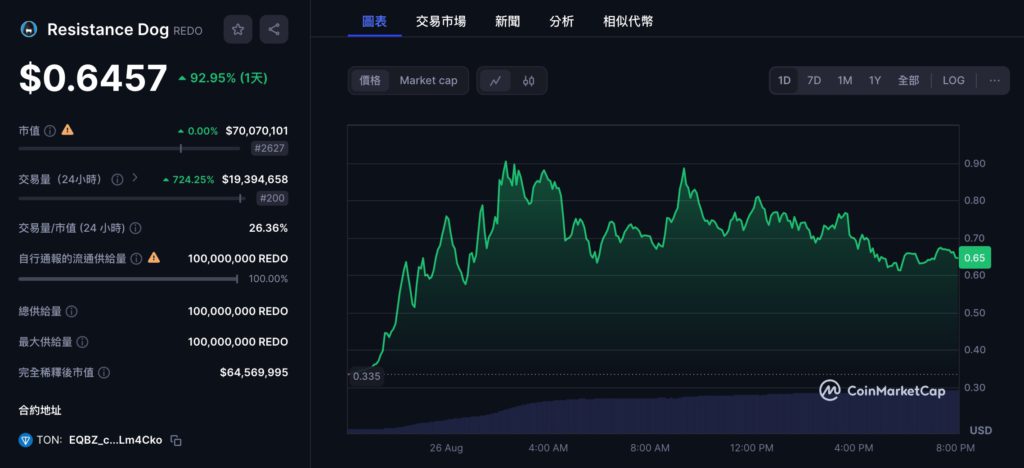Click the 市值 rank progress slider bar
Image resolution: width=1024 pixels, height=468 pixels.
(129, 149)
